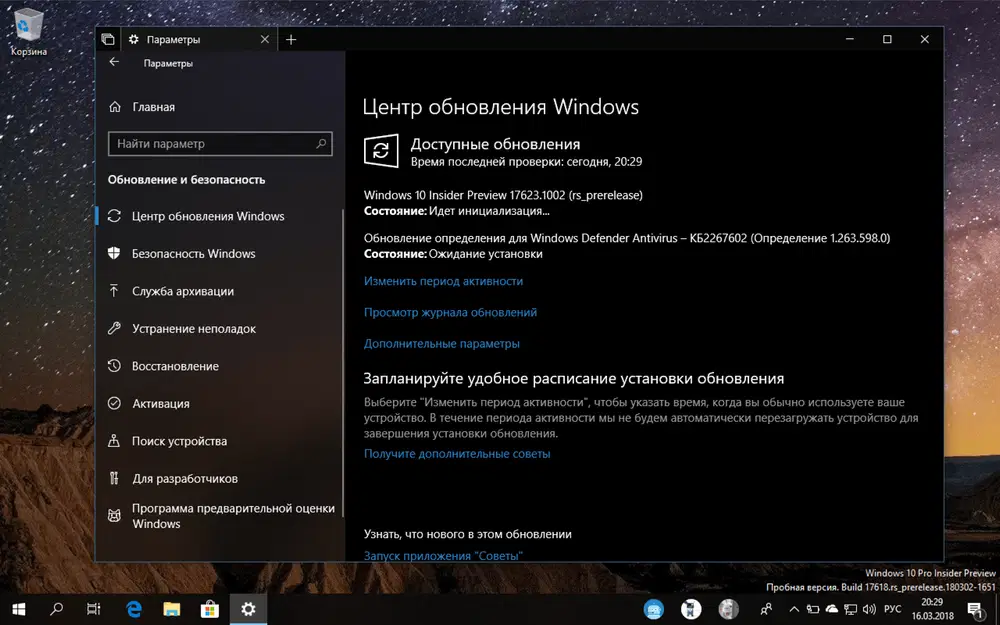This screenshot has height=625, width=1000.
Task: Go back using the arrow next to Параметры
Action: [114, 62]
